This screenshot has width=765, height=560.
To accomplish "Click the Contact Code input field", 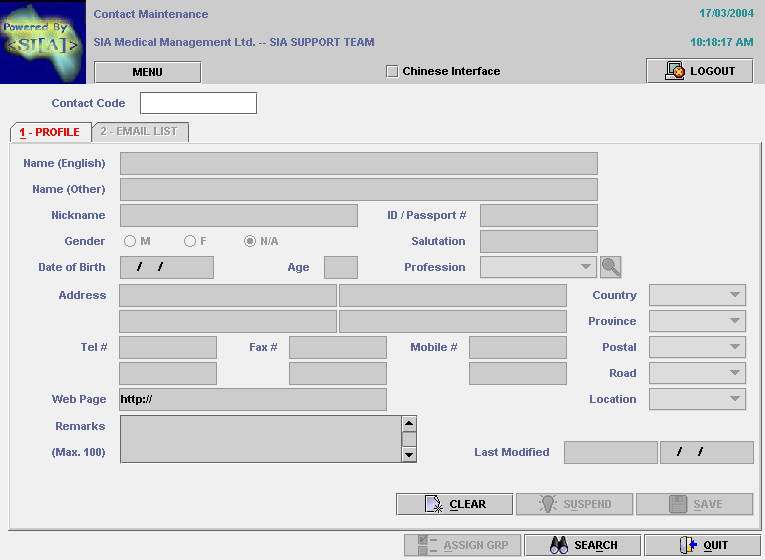I will [x=198, y=103].
